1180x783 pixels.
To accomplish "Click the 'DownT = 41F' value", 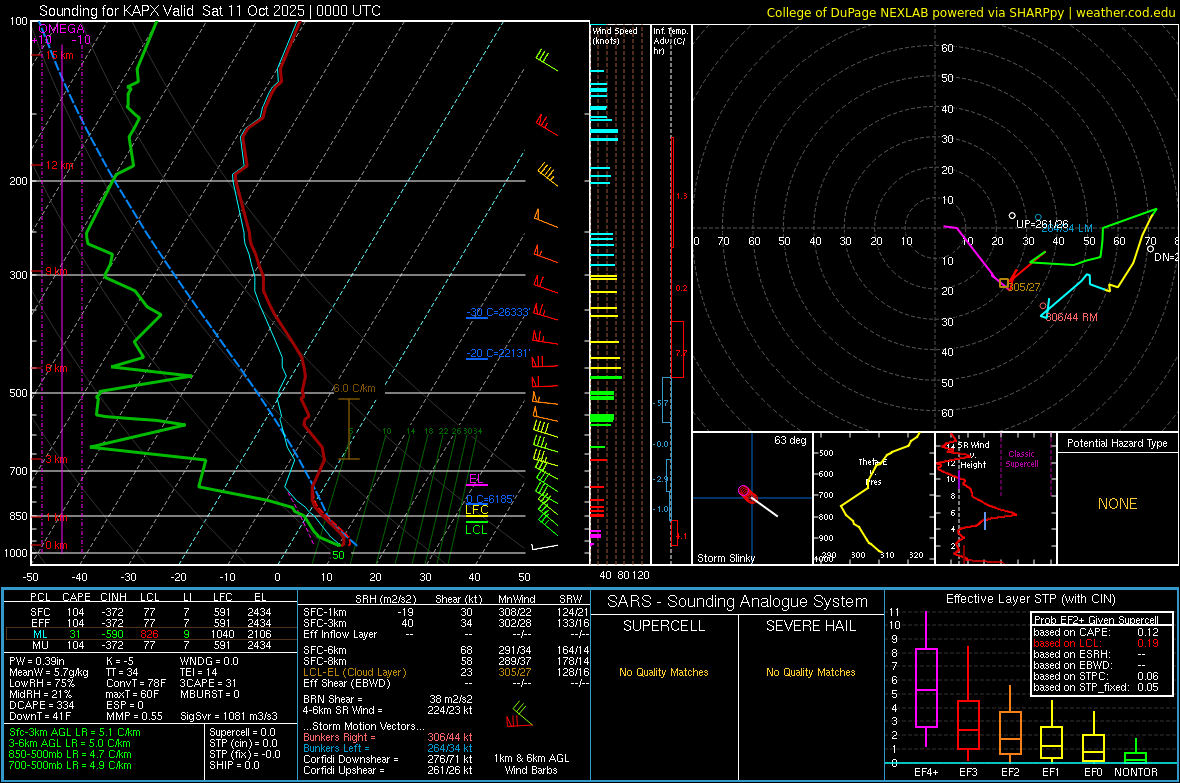I will 40,717.
